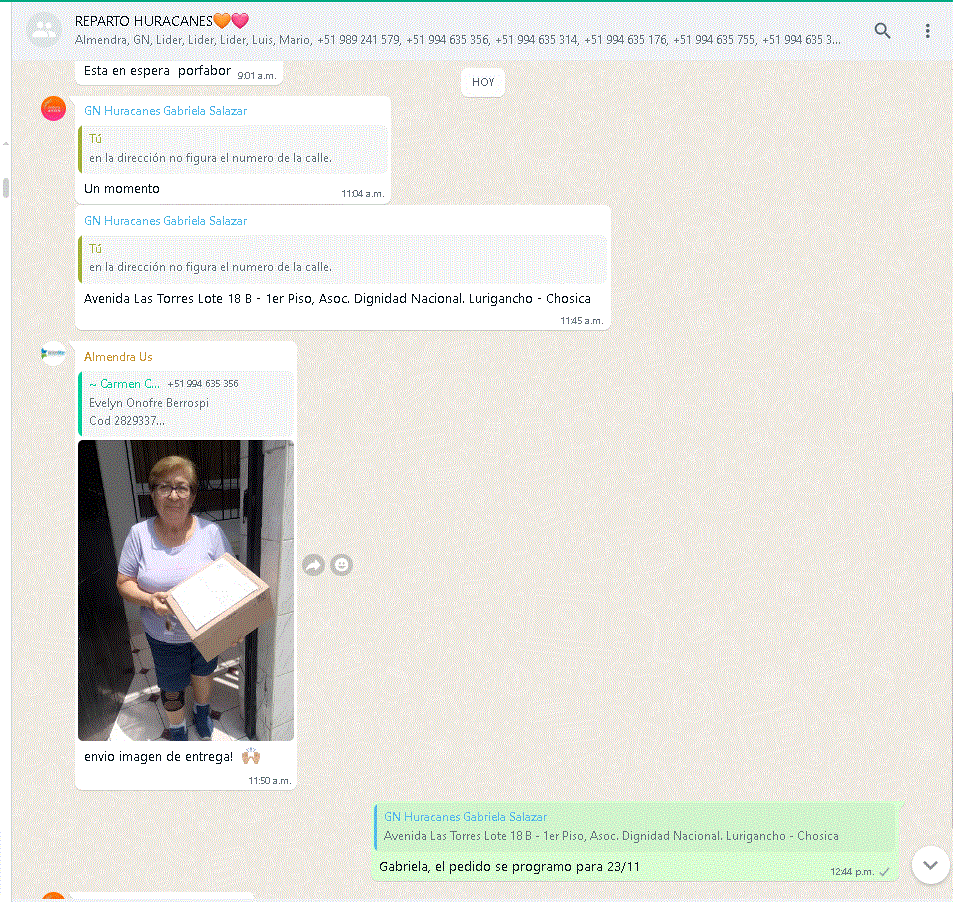Open the delivery photo of woman holding box
This screenshot has height=902, width=953.
click(x=186, y=590)
